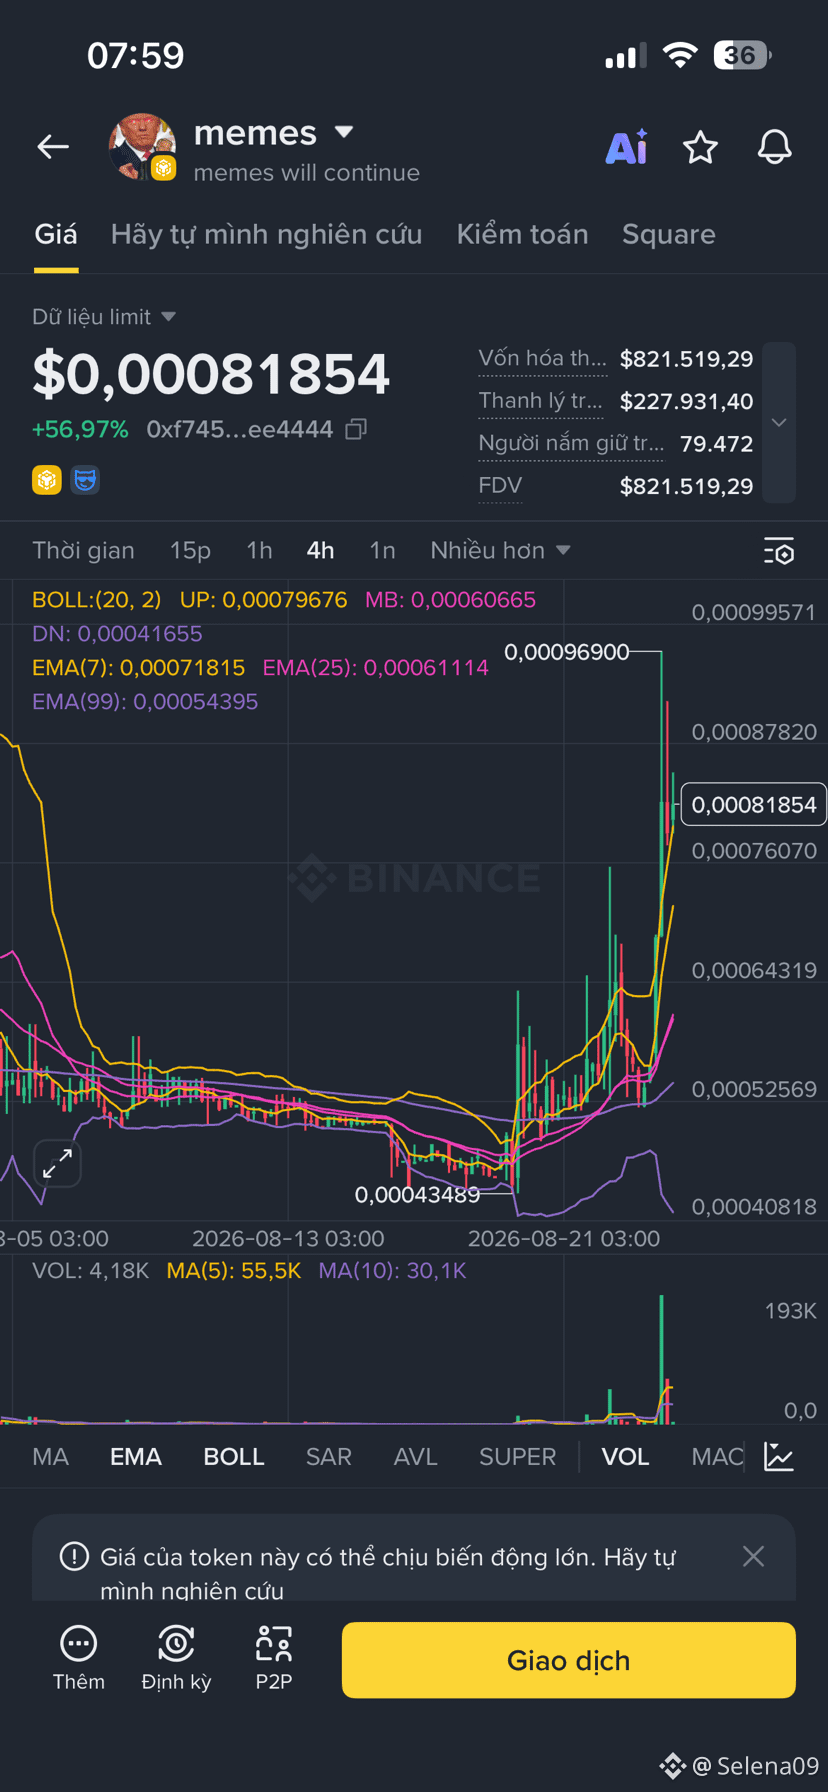The width and height of the screenshot is (828, 1792).
Task: Tap the FDV label
Action: tap(500, 486)
